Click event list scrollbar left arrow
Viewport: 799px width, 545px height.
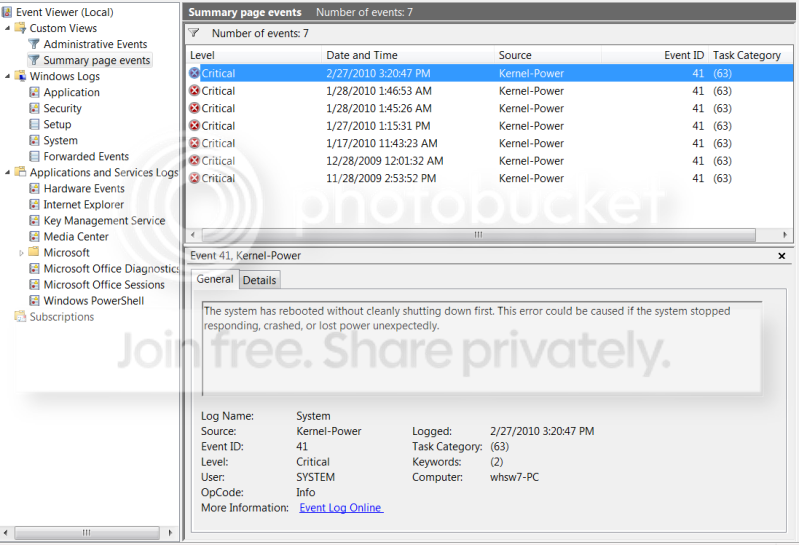coord(193,235)
